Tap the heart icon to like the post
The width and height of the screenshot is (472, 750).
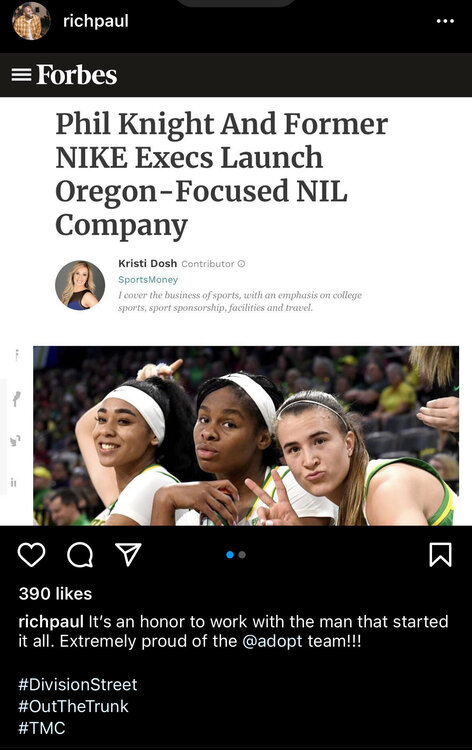(x=32, y=555)
